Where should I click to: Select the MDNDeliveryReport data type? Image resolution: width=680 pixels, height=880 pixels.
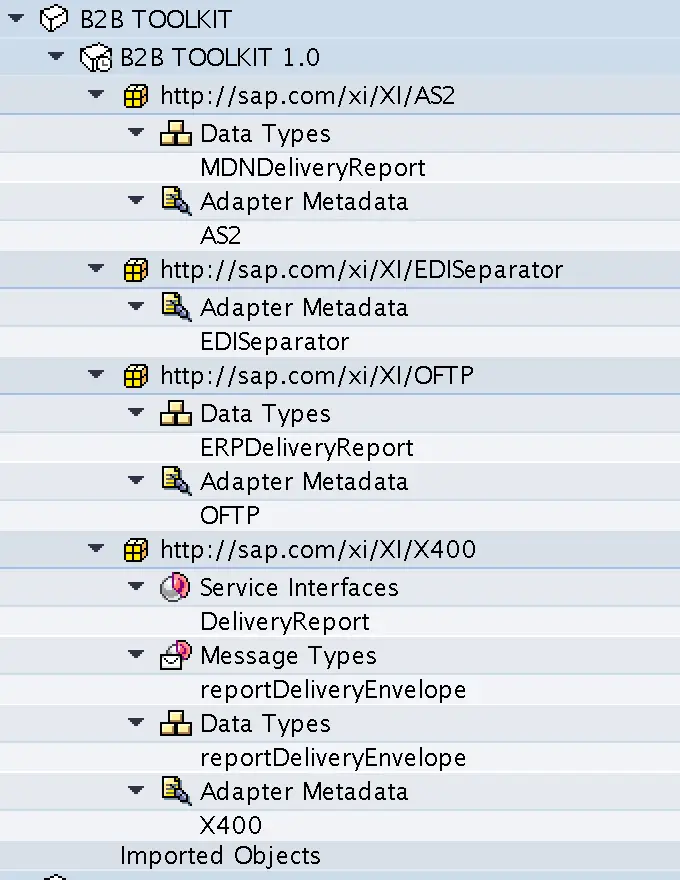tap(313, 168)
